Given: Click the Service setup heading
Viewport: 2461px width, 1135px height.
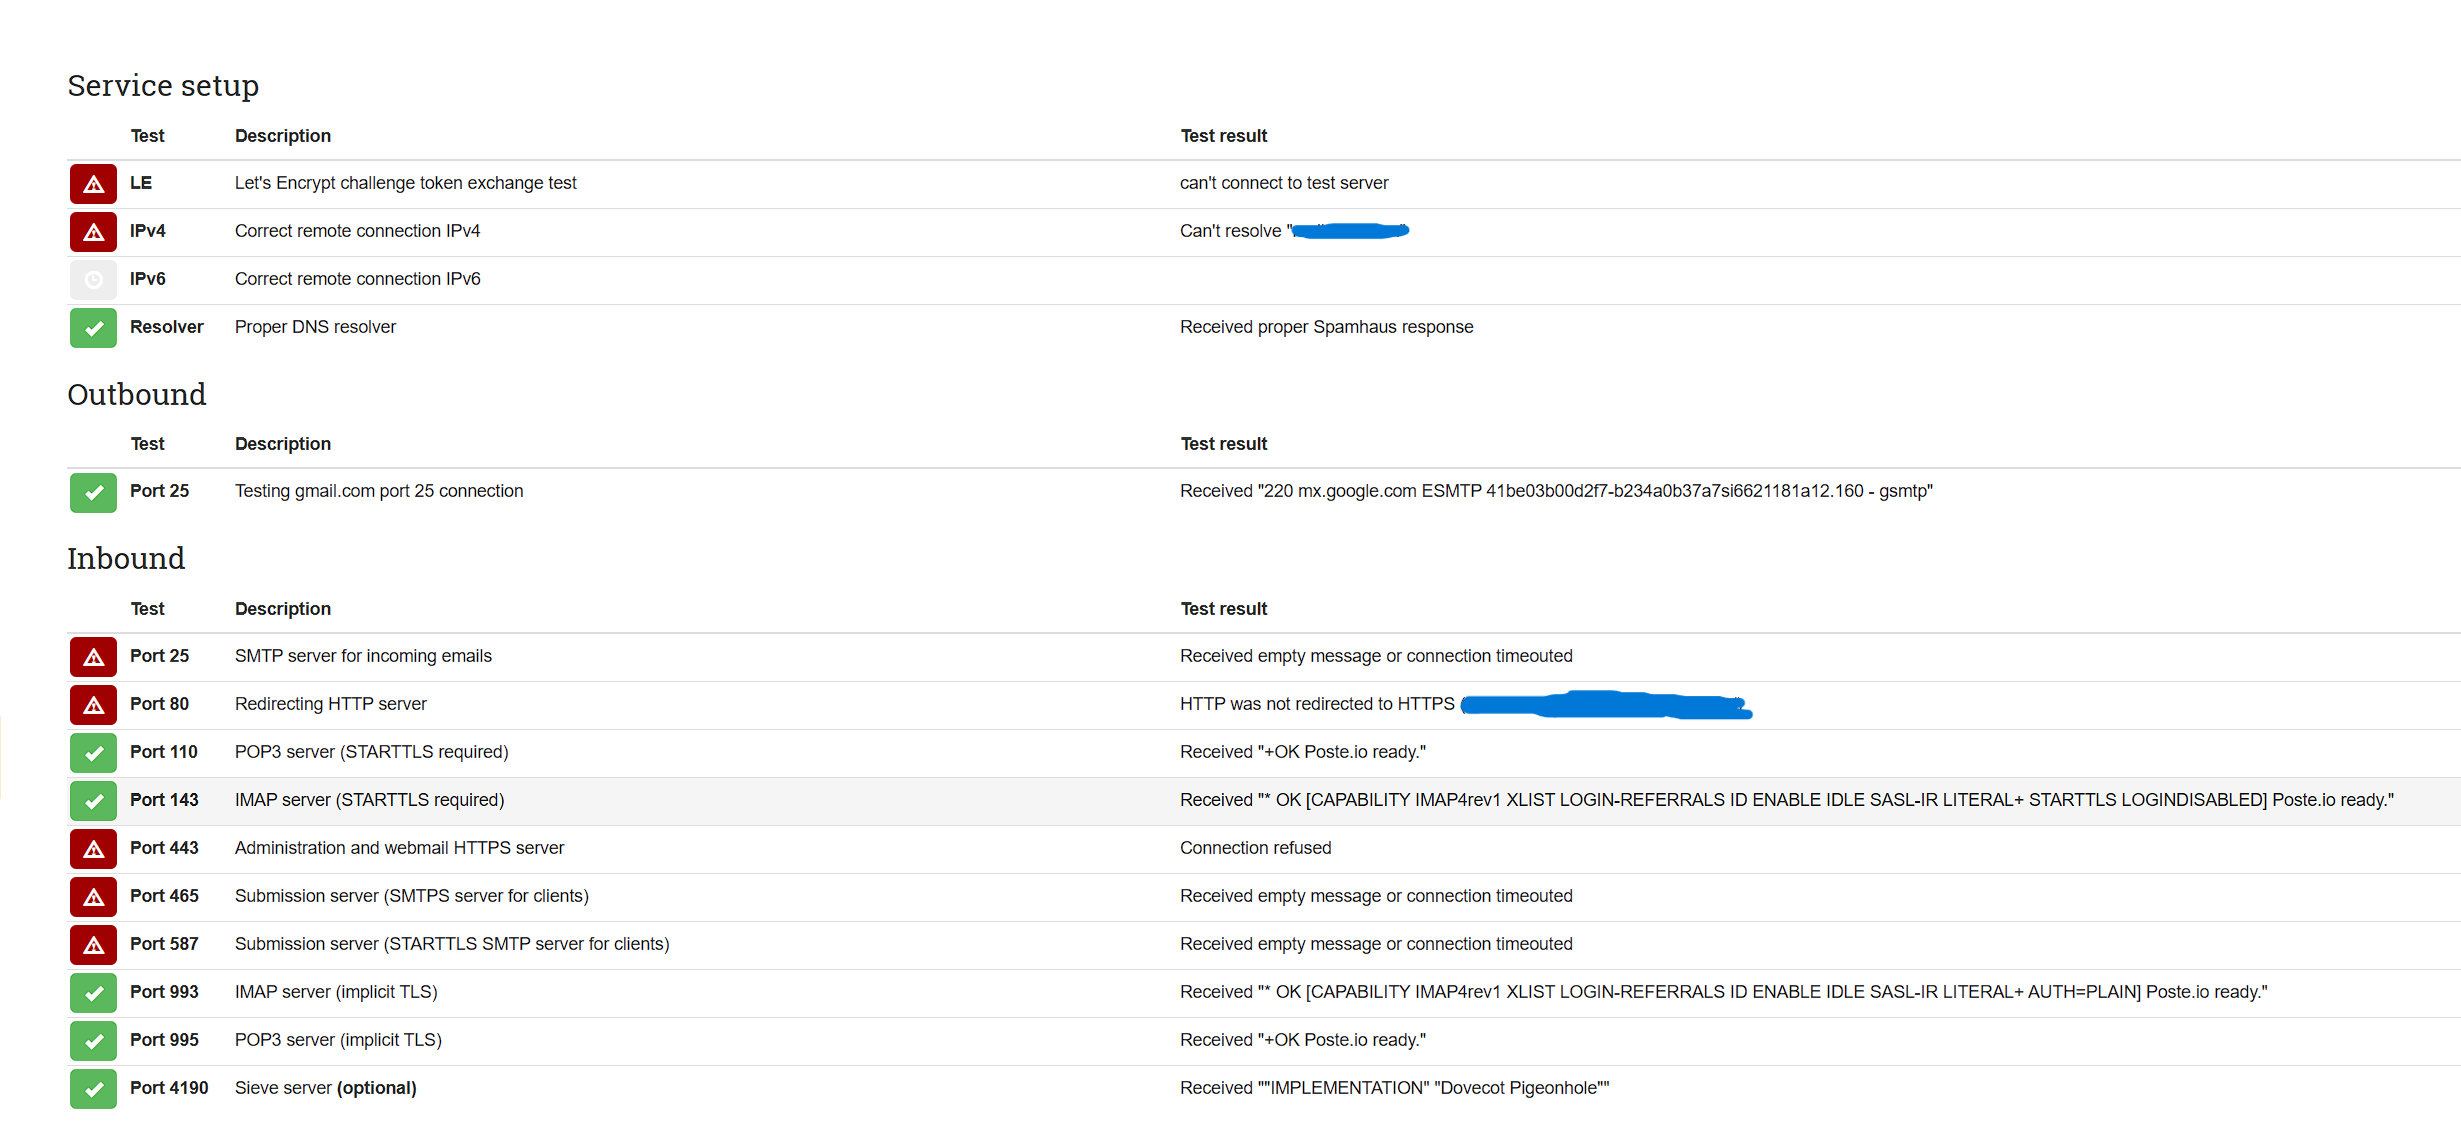Looking at the screenshot, I should pyautogui.click(x=163, y=86).
